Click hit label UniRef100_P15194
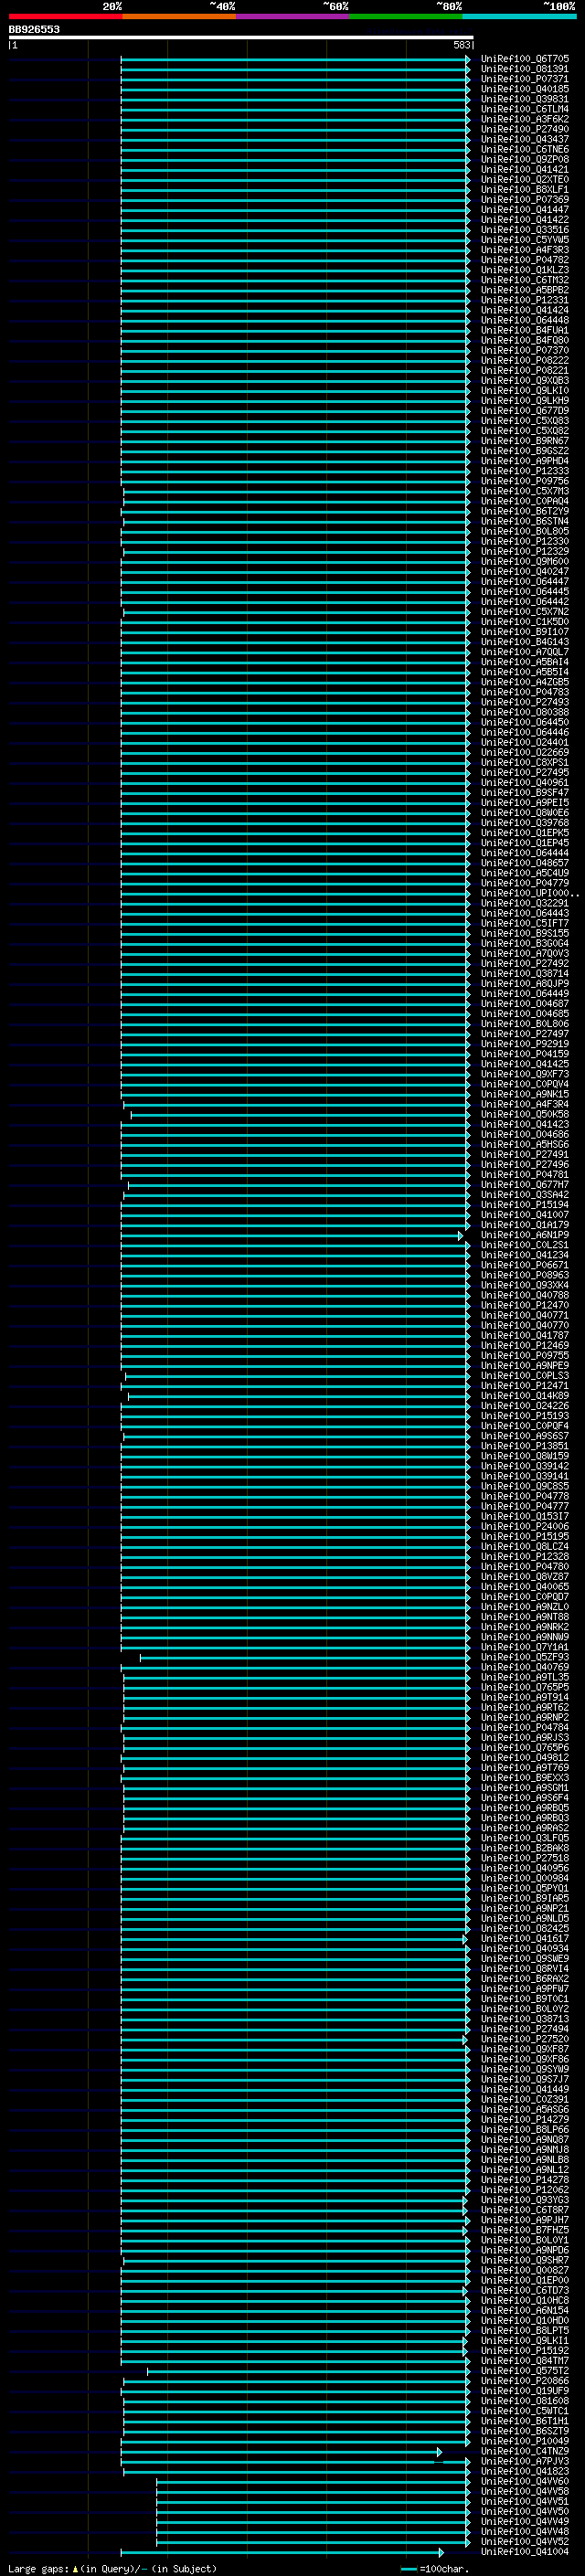This screenshot has width=585, height=2576. coord(524,1205)
